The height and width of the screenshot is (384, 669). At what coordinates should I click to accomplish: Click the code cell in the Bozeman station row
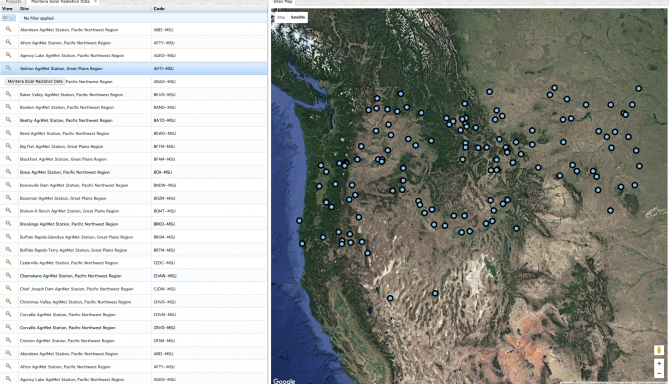[209, 198]
